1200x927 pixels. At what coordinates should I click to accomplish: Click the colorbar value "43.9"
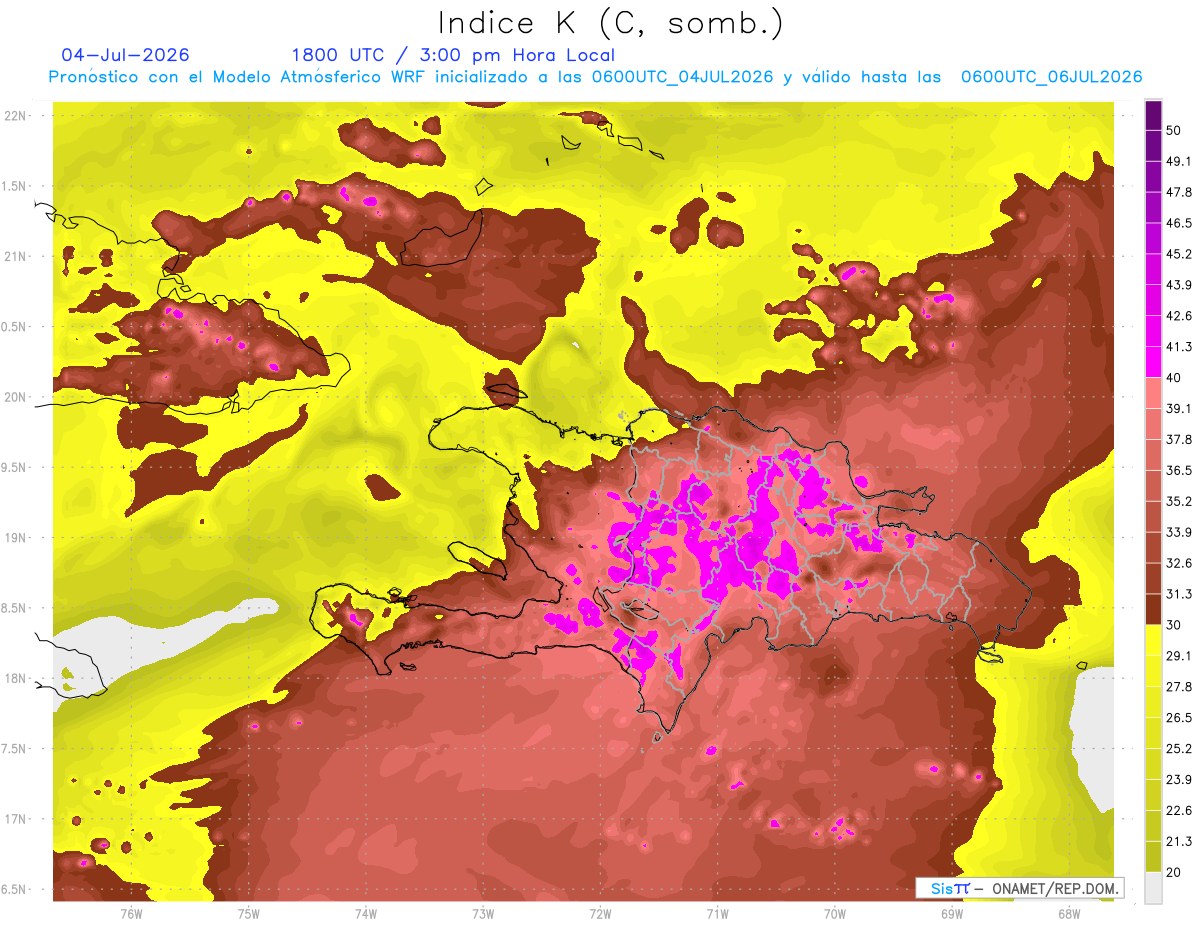[x=1179, y=285]
